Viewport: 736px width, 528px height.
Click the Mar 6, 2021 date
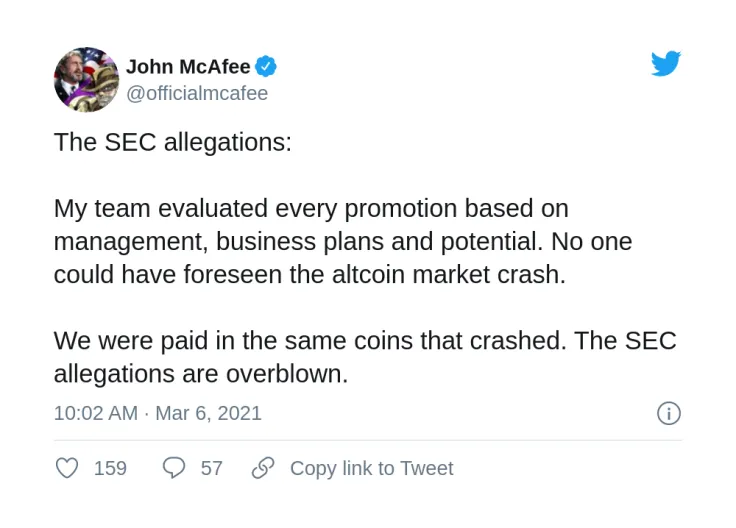point(208,413)
